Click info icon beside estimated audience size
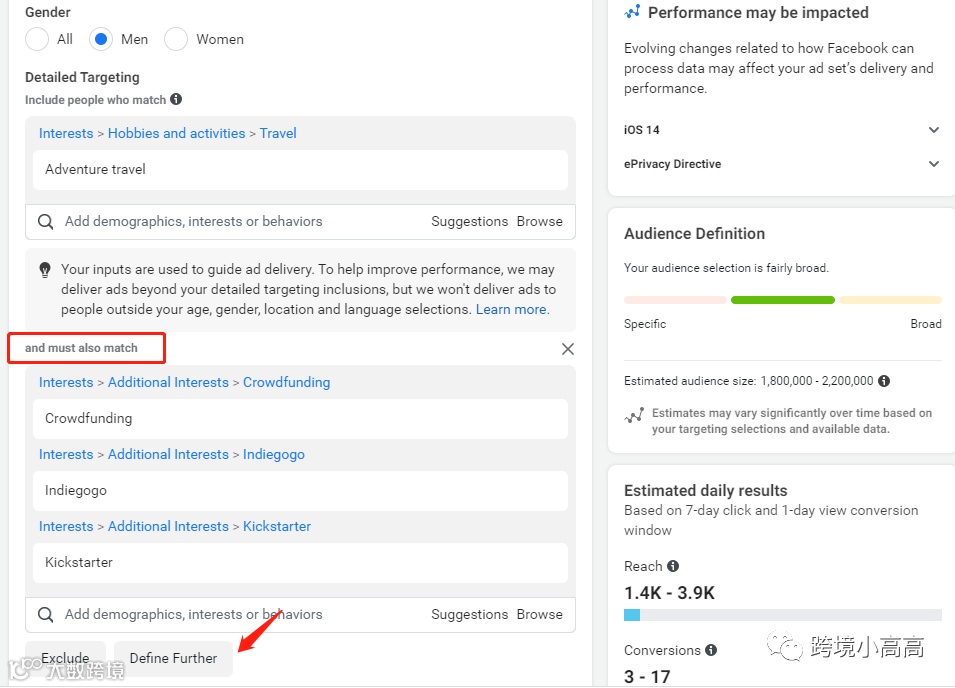 pos(884,381)
